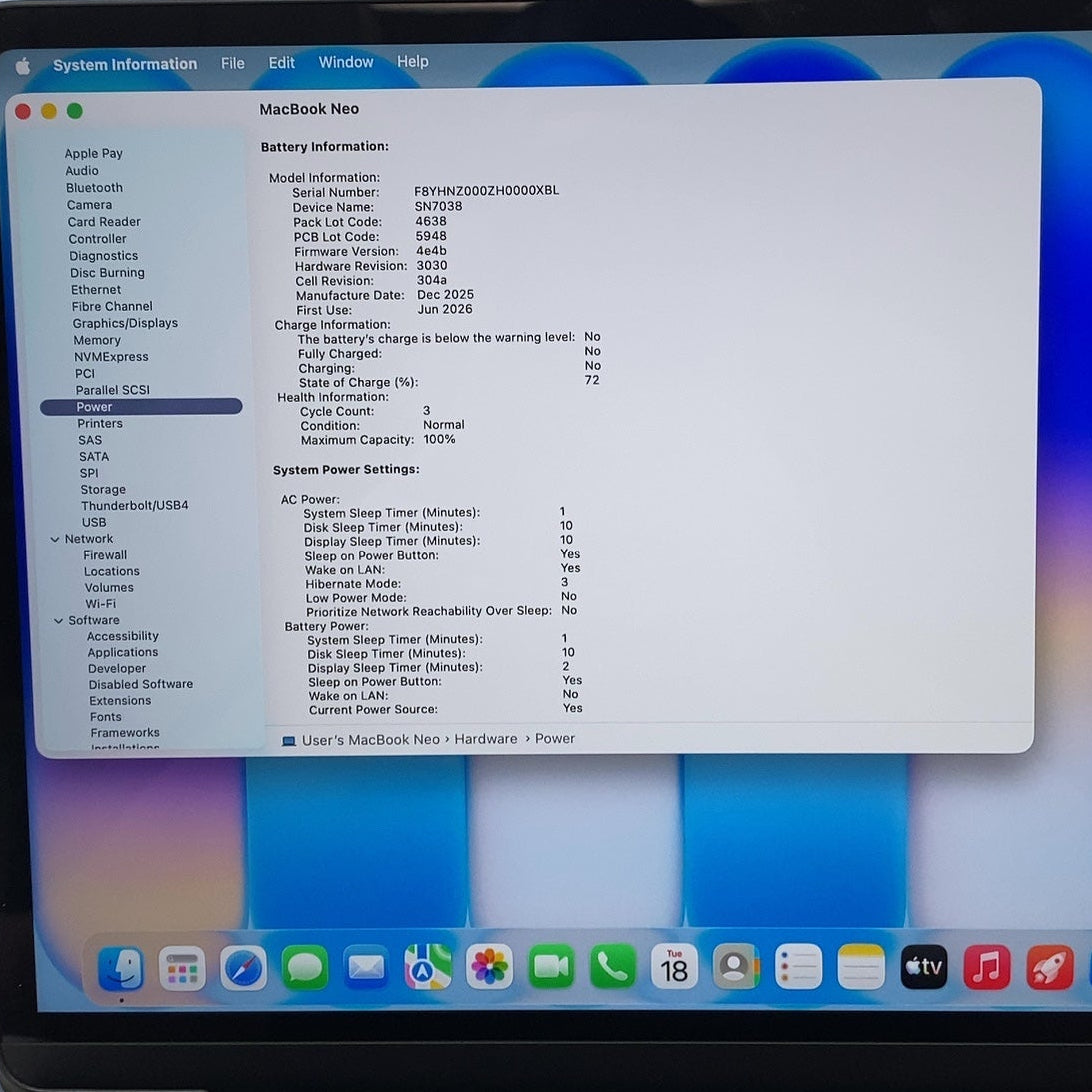Select Camera in sidebar
Viewport: 1092px width, 1092px height.
click(89, 205)
